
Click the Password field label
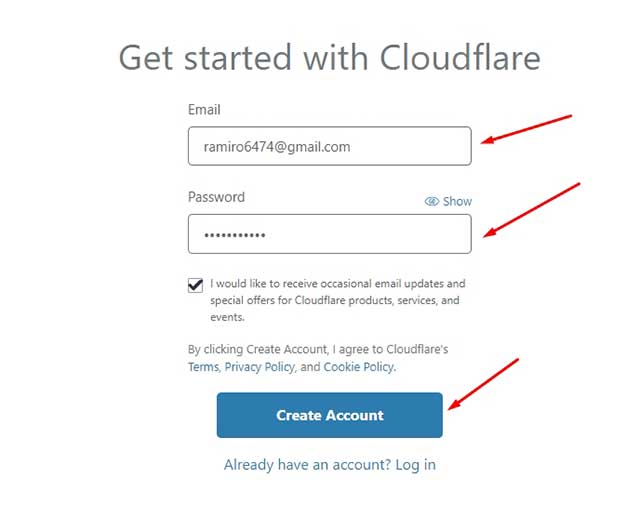tap(216, 197)
